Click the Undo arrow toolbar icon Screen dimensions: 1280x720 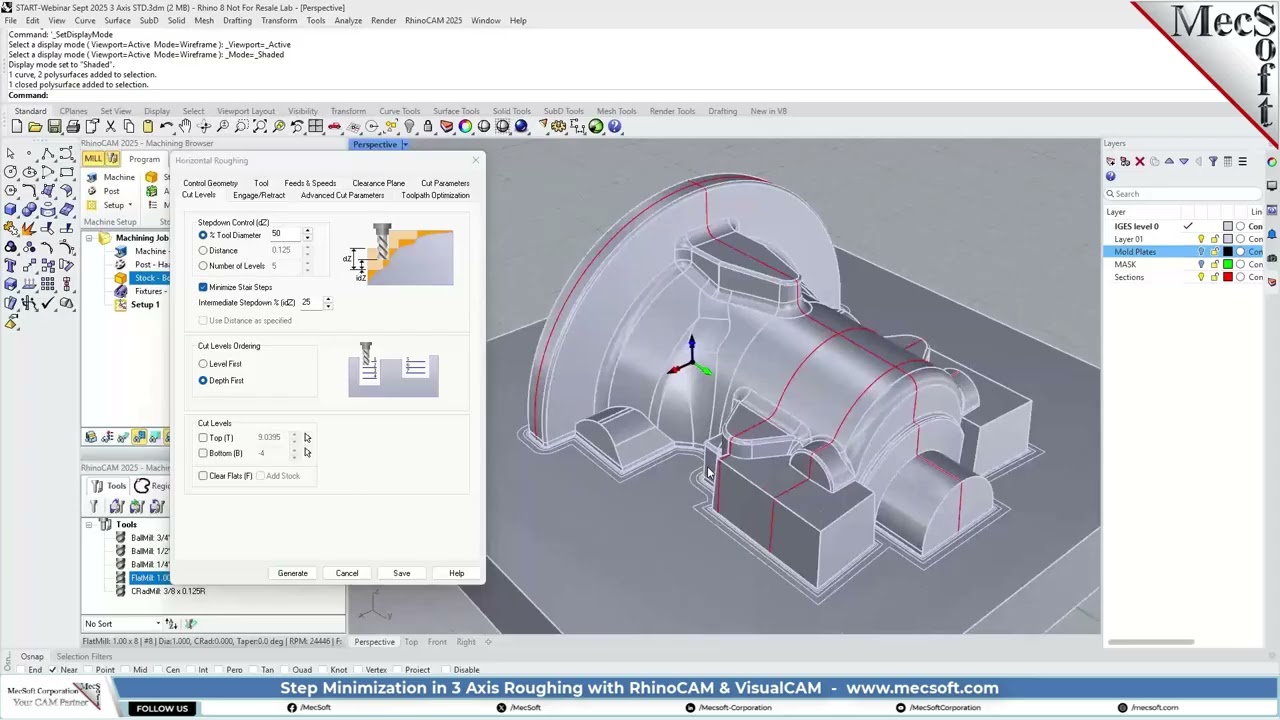point(167,127)
